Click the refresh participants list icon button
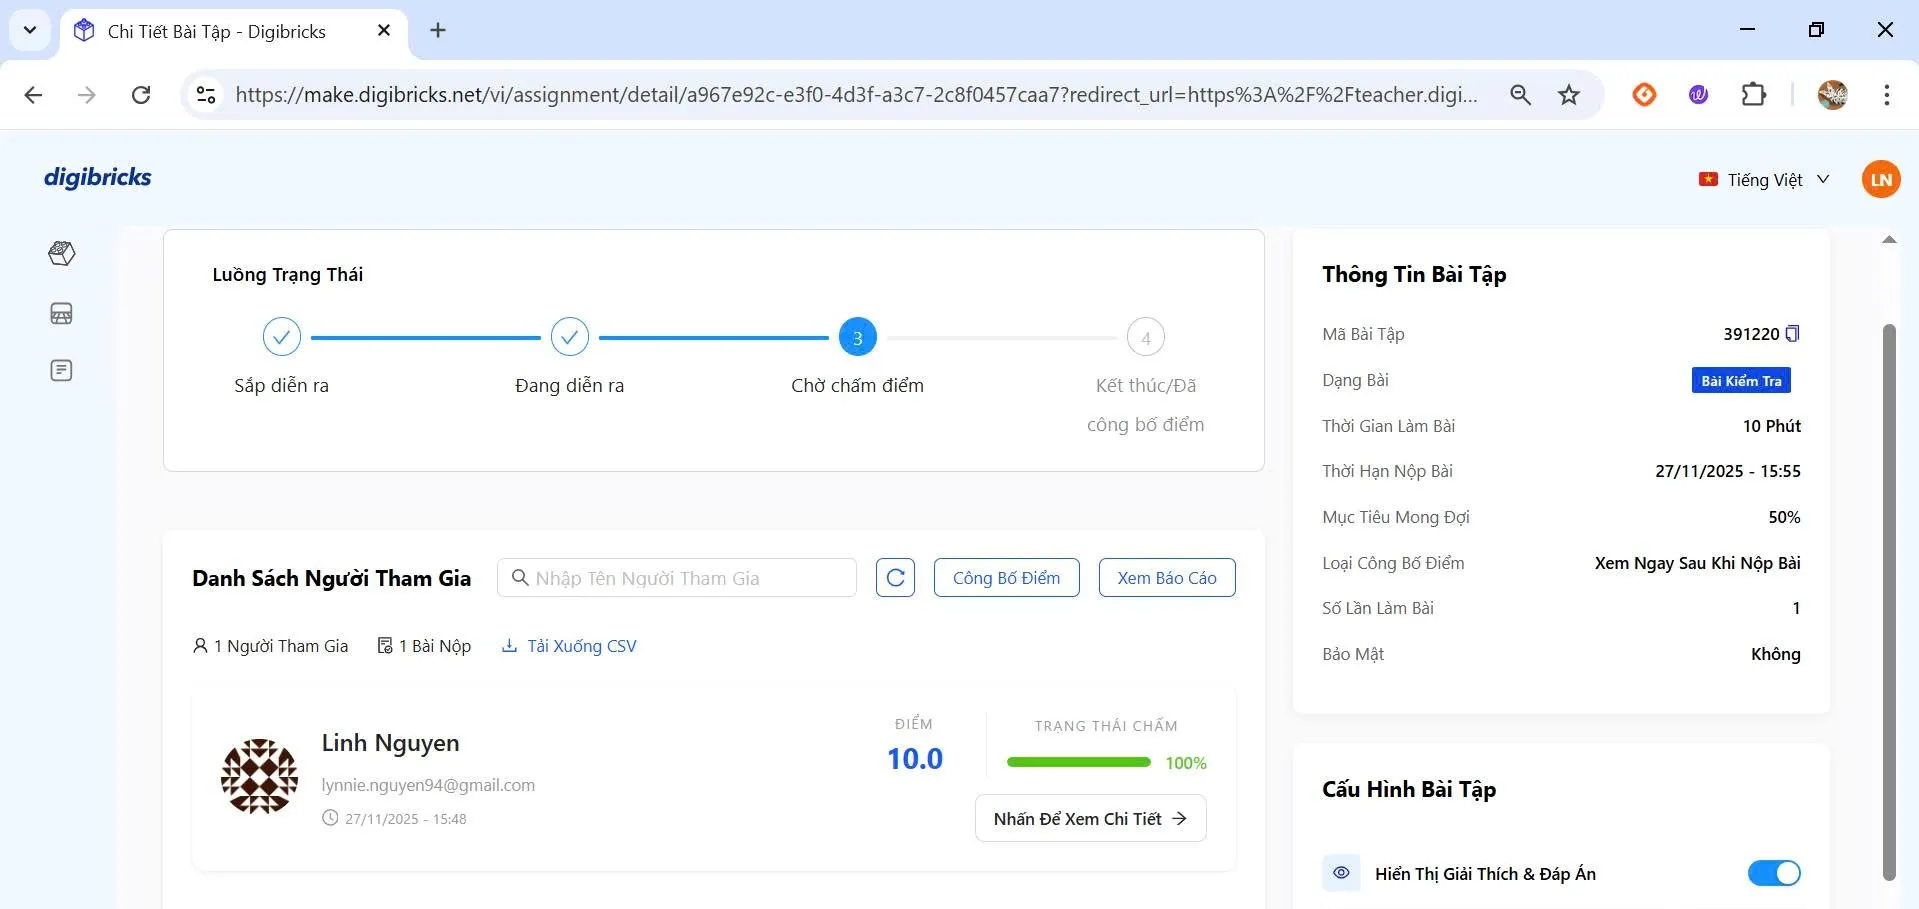The height and width of the screenshot is (909, 1919). point(895,578)
